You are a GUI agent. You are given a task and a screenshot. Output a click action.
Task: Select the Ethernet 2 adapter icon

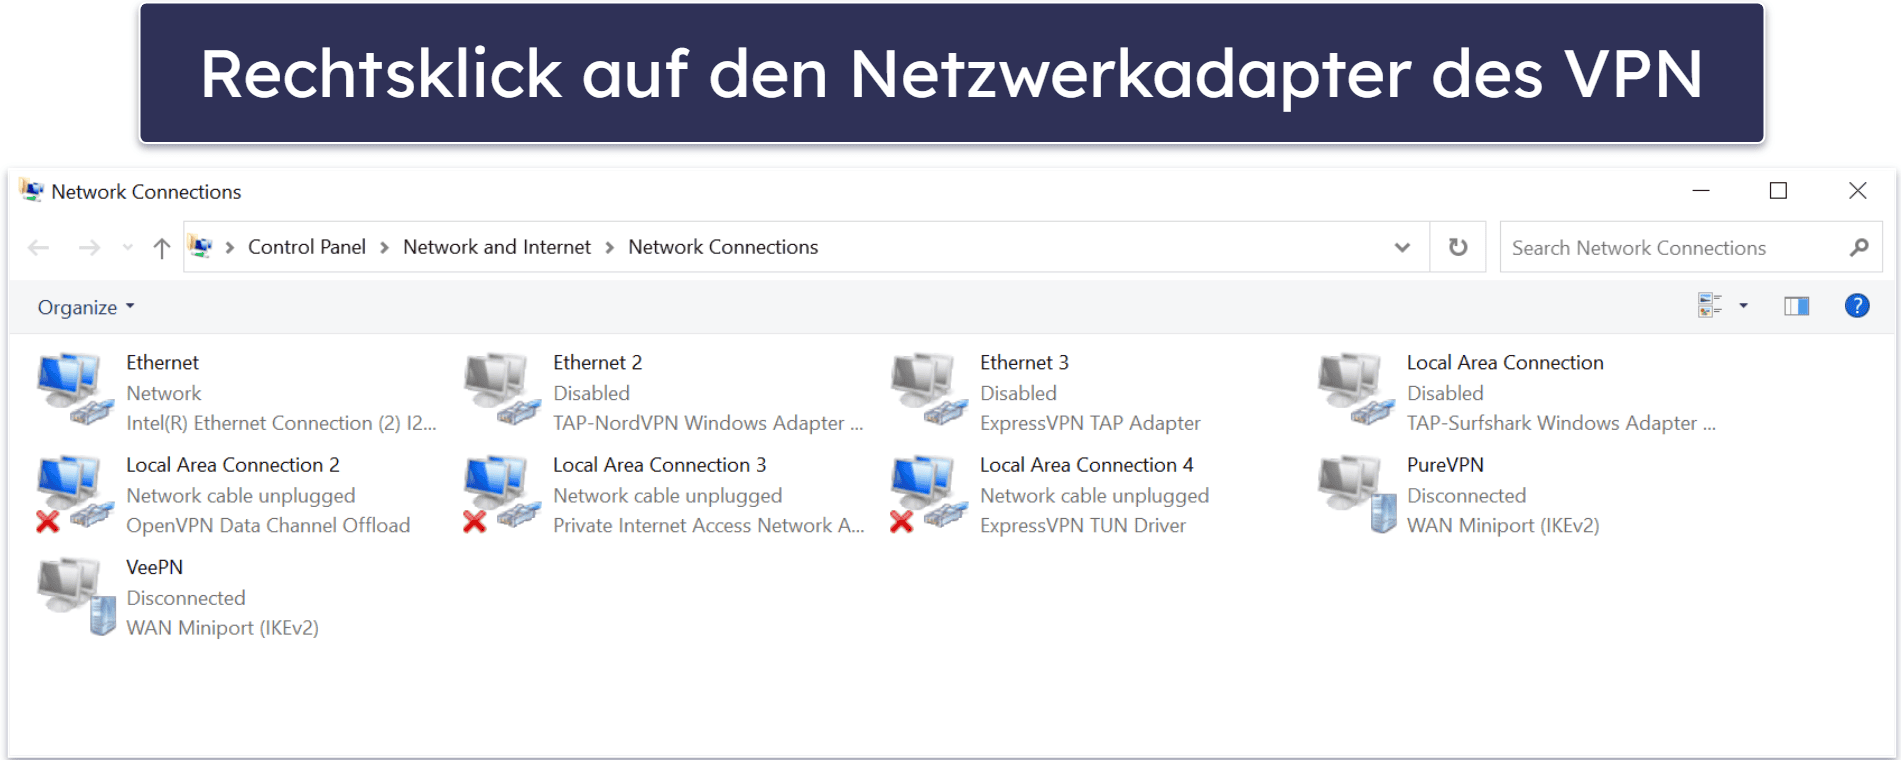pos(503,389)
